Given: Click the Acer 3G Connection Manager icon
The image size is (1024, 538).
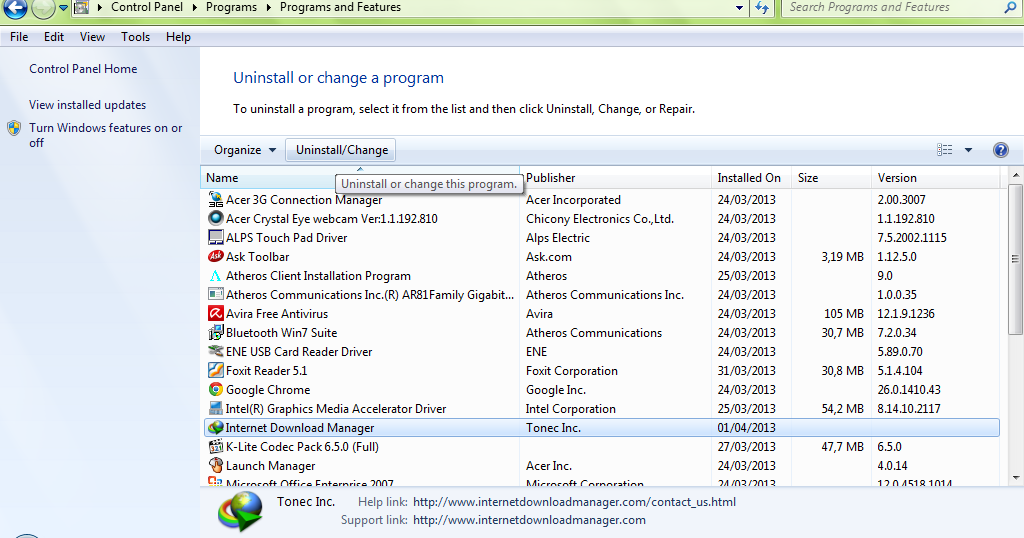Looking at the screenshot, I should tap(216, 199).
